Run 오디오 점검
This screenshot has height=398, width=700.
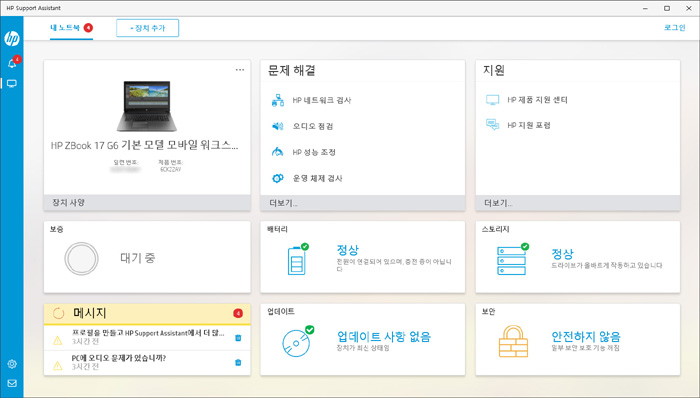point(312,126)
